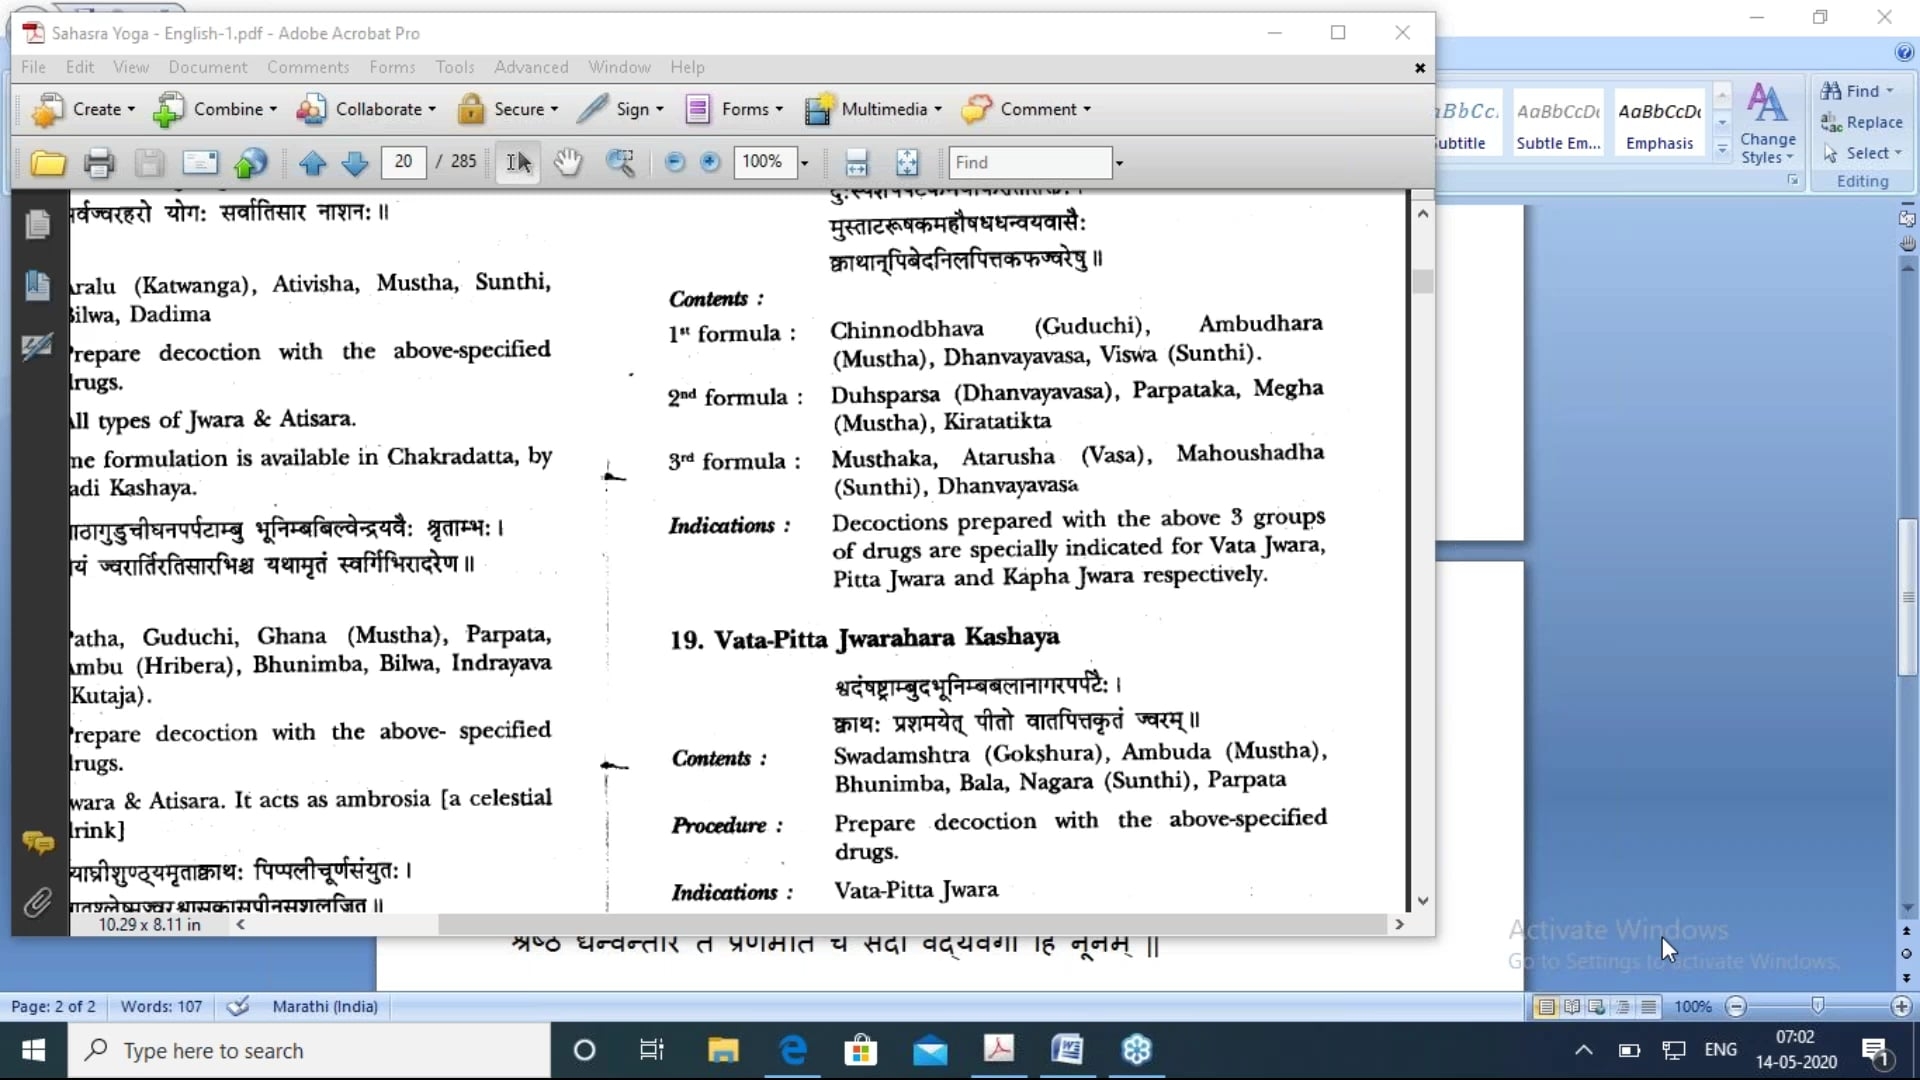Go to next page with down arrow
1920x1080 pixels.
tap(355, 163)
